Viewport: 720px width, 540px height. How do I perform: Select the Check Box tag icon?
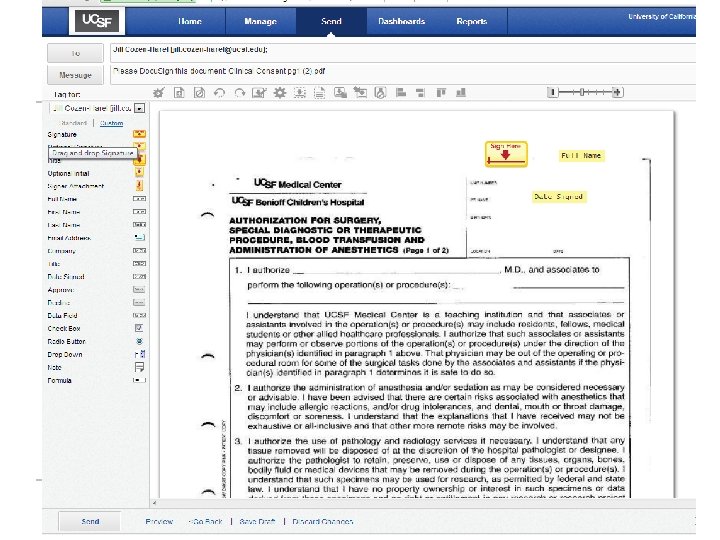(x=139, y=328)
